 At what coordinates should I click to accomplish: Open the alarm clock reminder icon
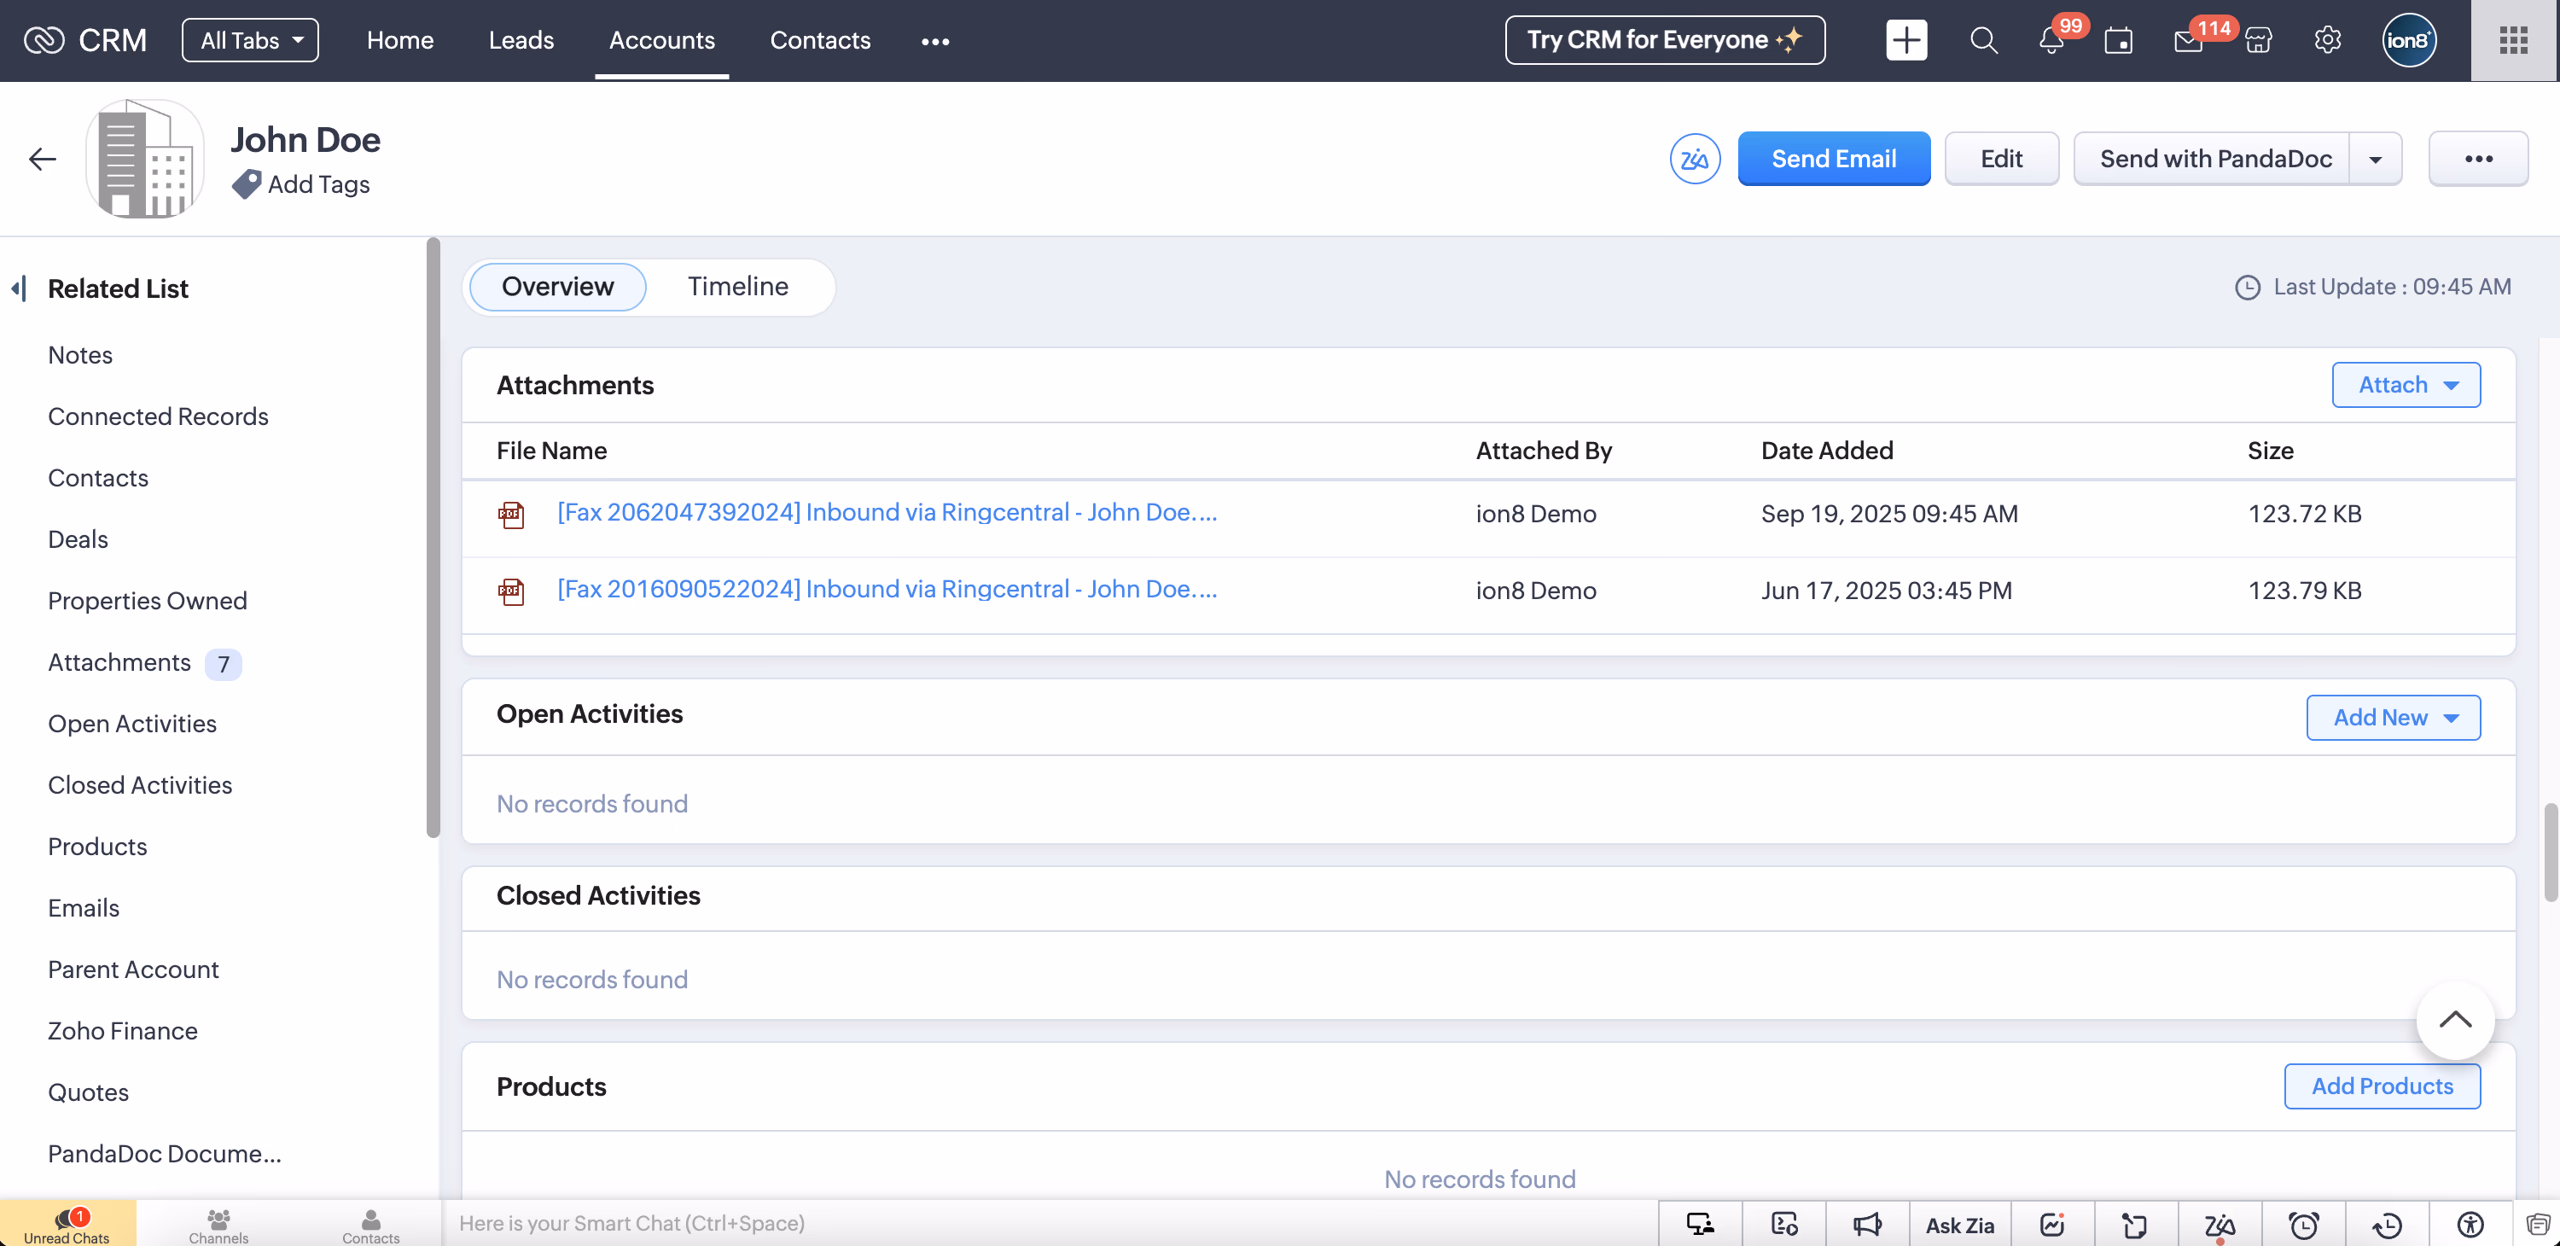coord(2305,1223)
